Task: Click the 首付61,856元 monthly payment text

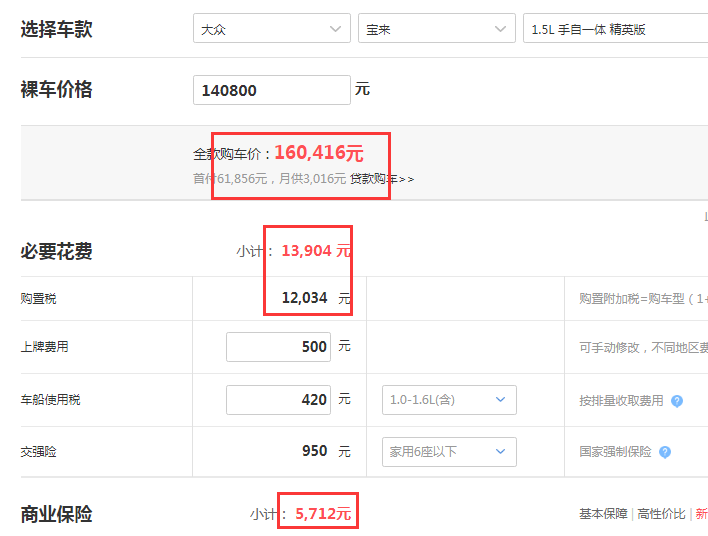Action: click(270, 179)
